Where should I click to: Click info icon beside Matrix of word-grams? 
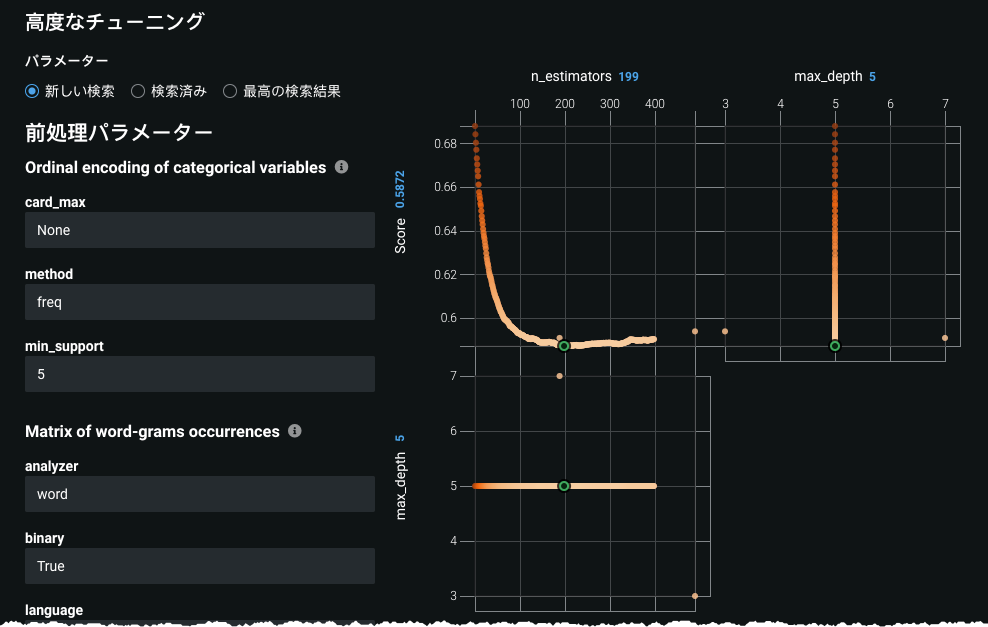[295, 431]
